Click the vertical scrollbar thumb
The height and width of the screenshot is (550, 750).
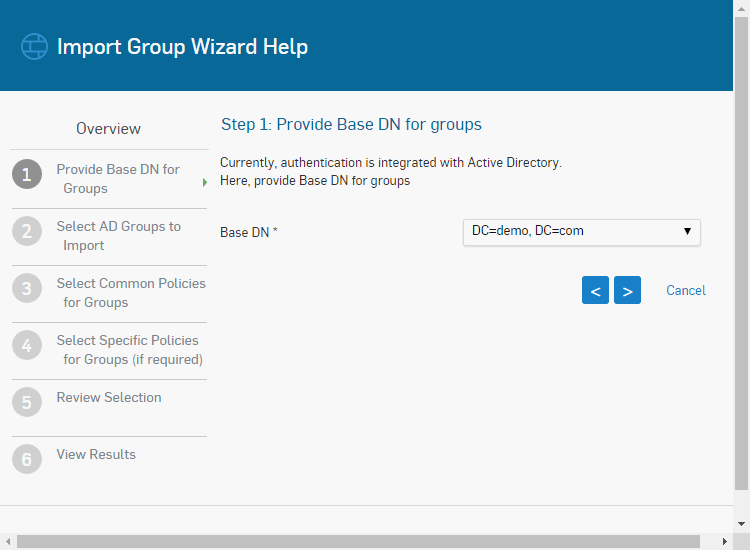coord(741,253)
